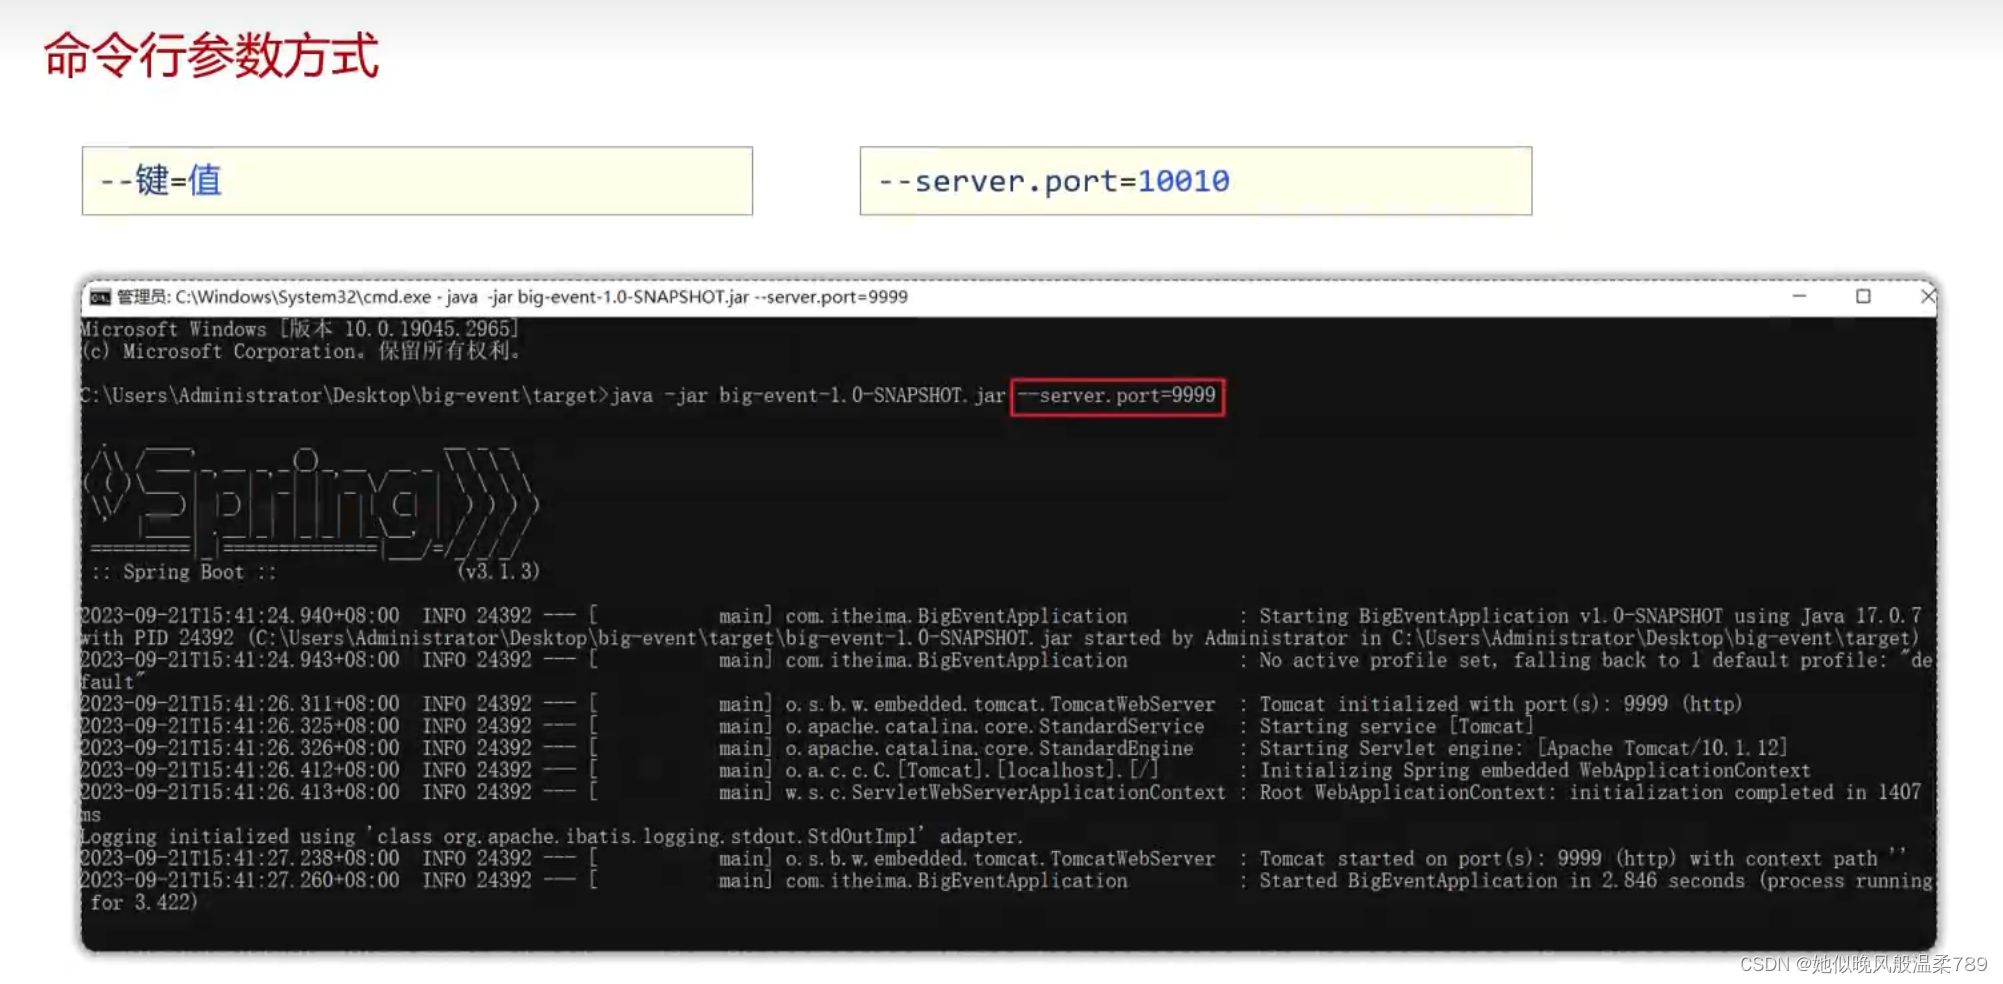The height and width of the screenshot is (984, 2003).
Task: Click 'Initializing Spring embedded WebApplicationContext' log
Action: coord(1535,770)
